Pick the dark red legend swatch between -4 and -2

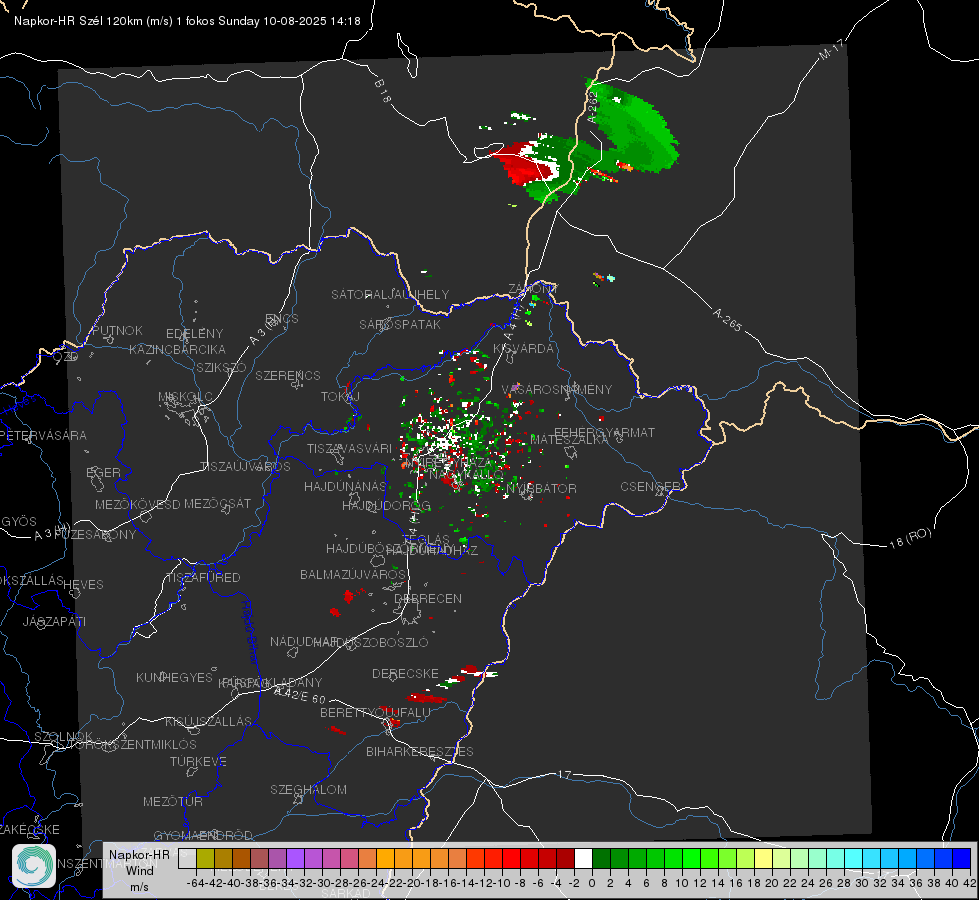pyautogui.click(x=565, y=858)
